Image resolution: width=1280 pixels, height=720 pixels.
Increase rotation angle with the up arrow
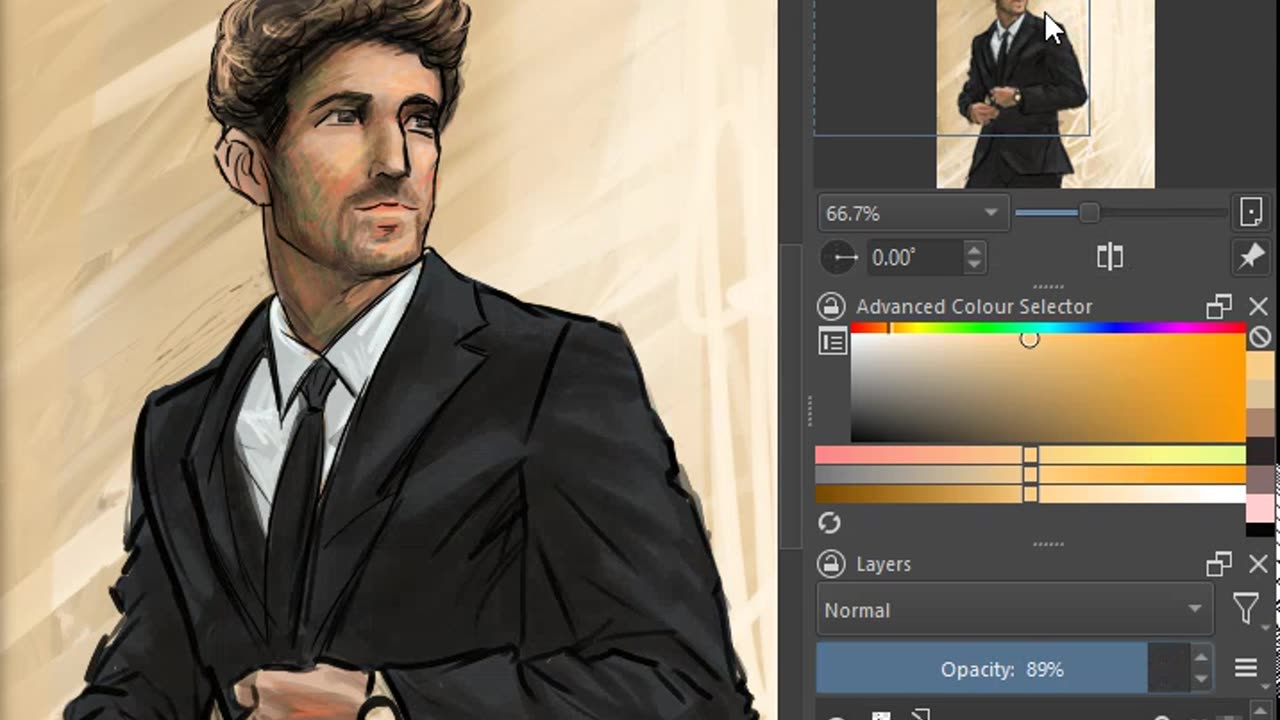tap(974, 249)
